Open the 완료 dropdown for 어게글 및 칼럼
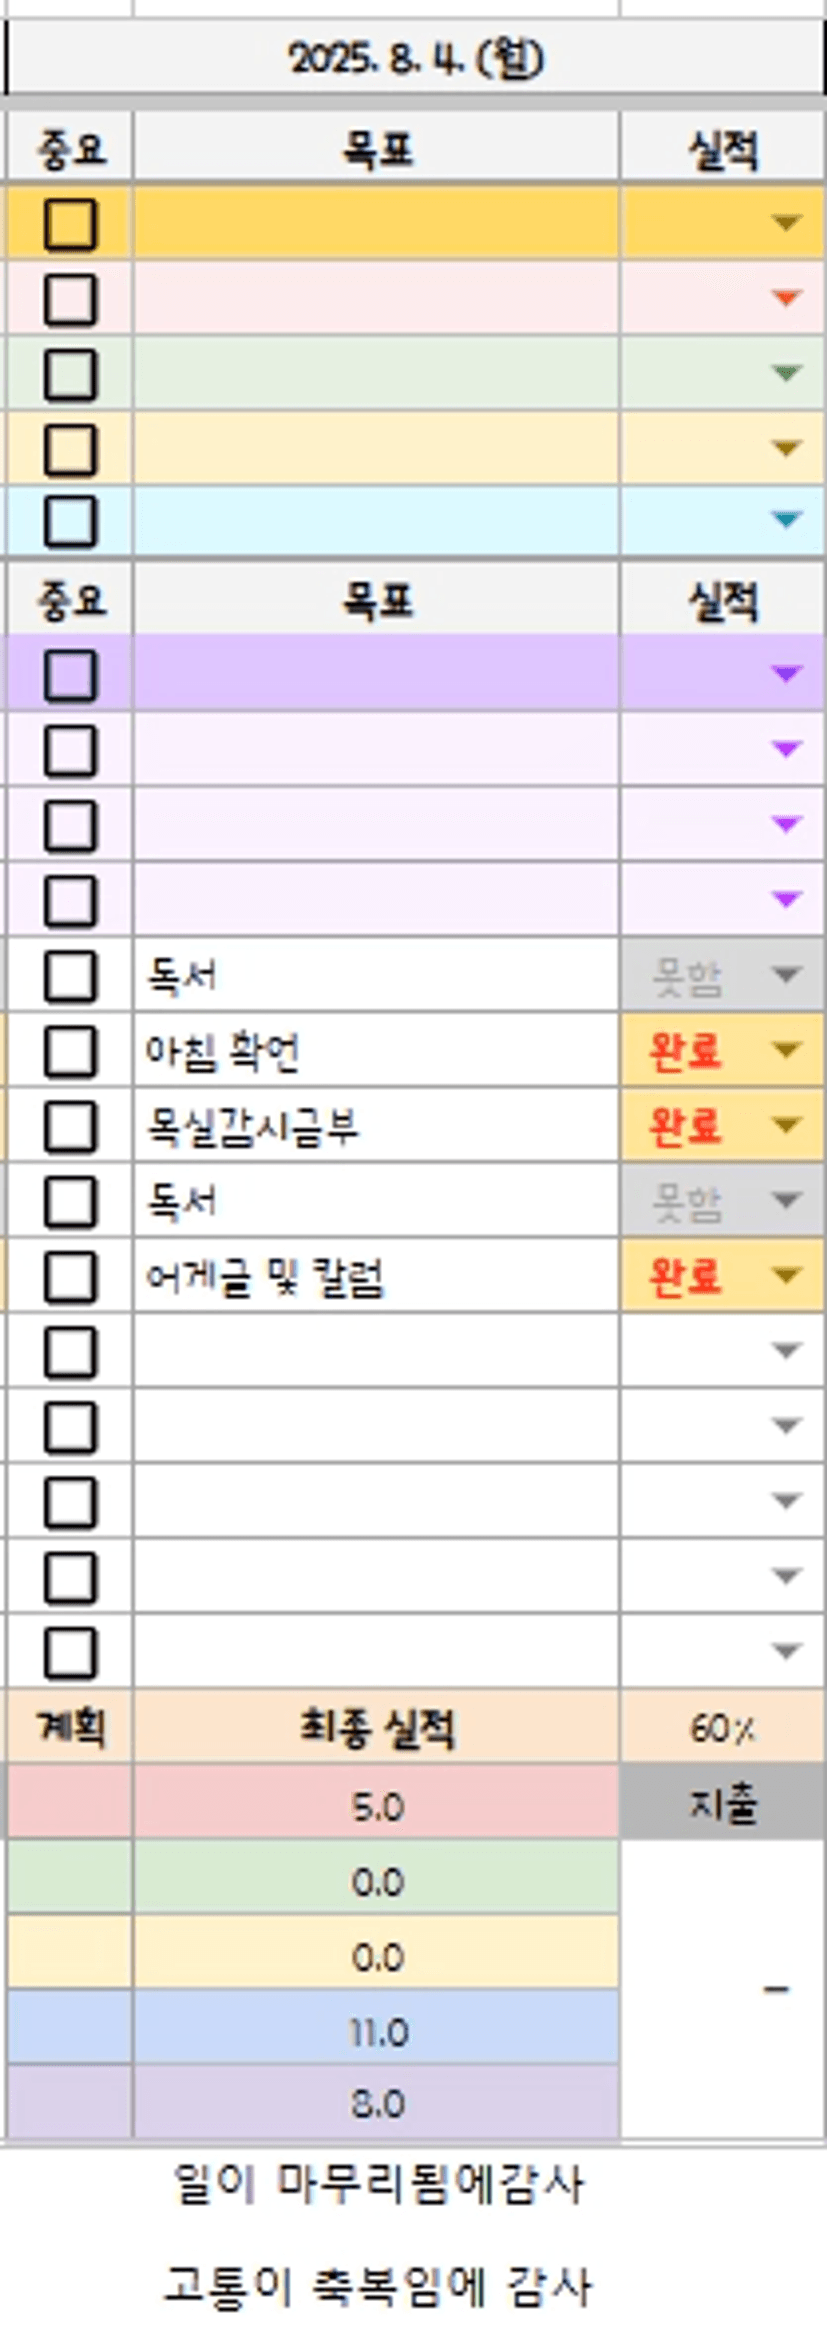827x2335 pixels. [x=787, y=1276]
